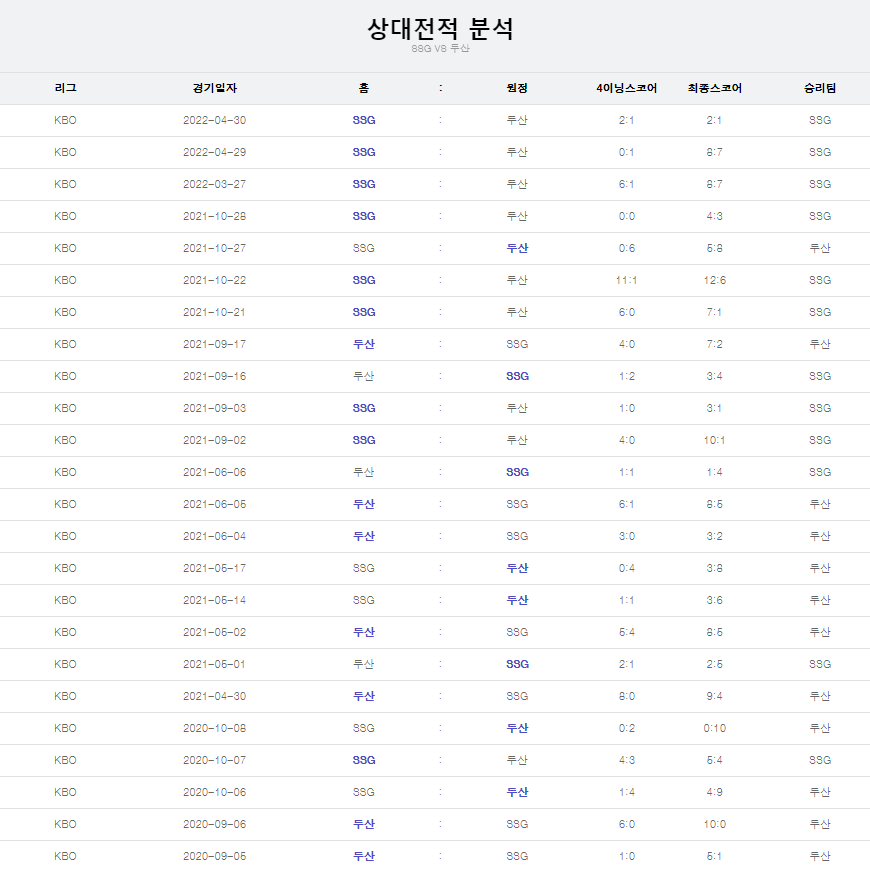Select away team '두산' in the 2020-10-06 row

tap(517, 792)
